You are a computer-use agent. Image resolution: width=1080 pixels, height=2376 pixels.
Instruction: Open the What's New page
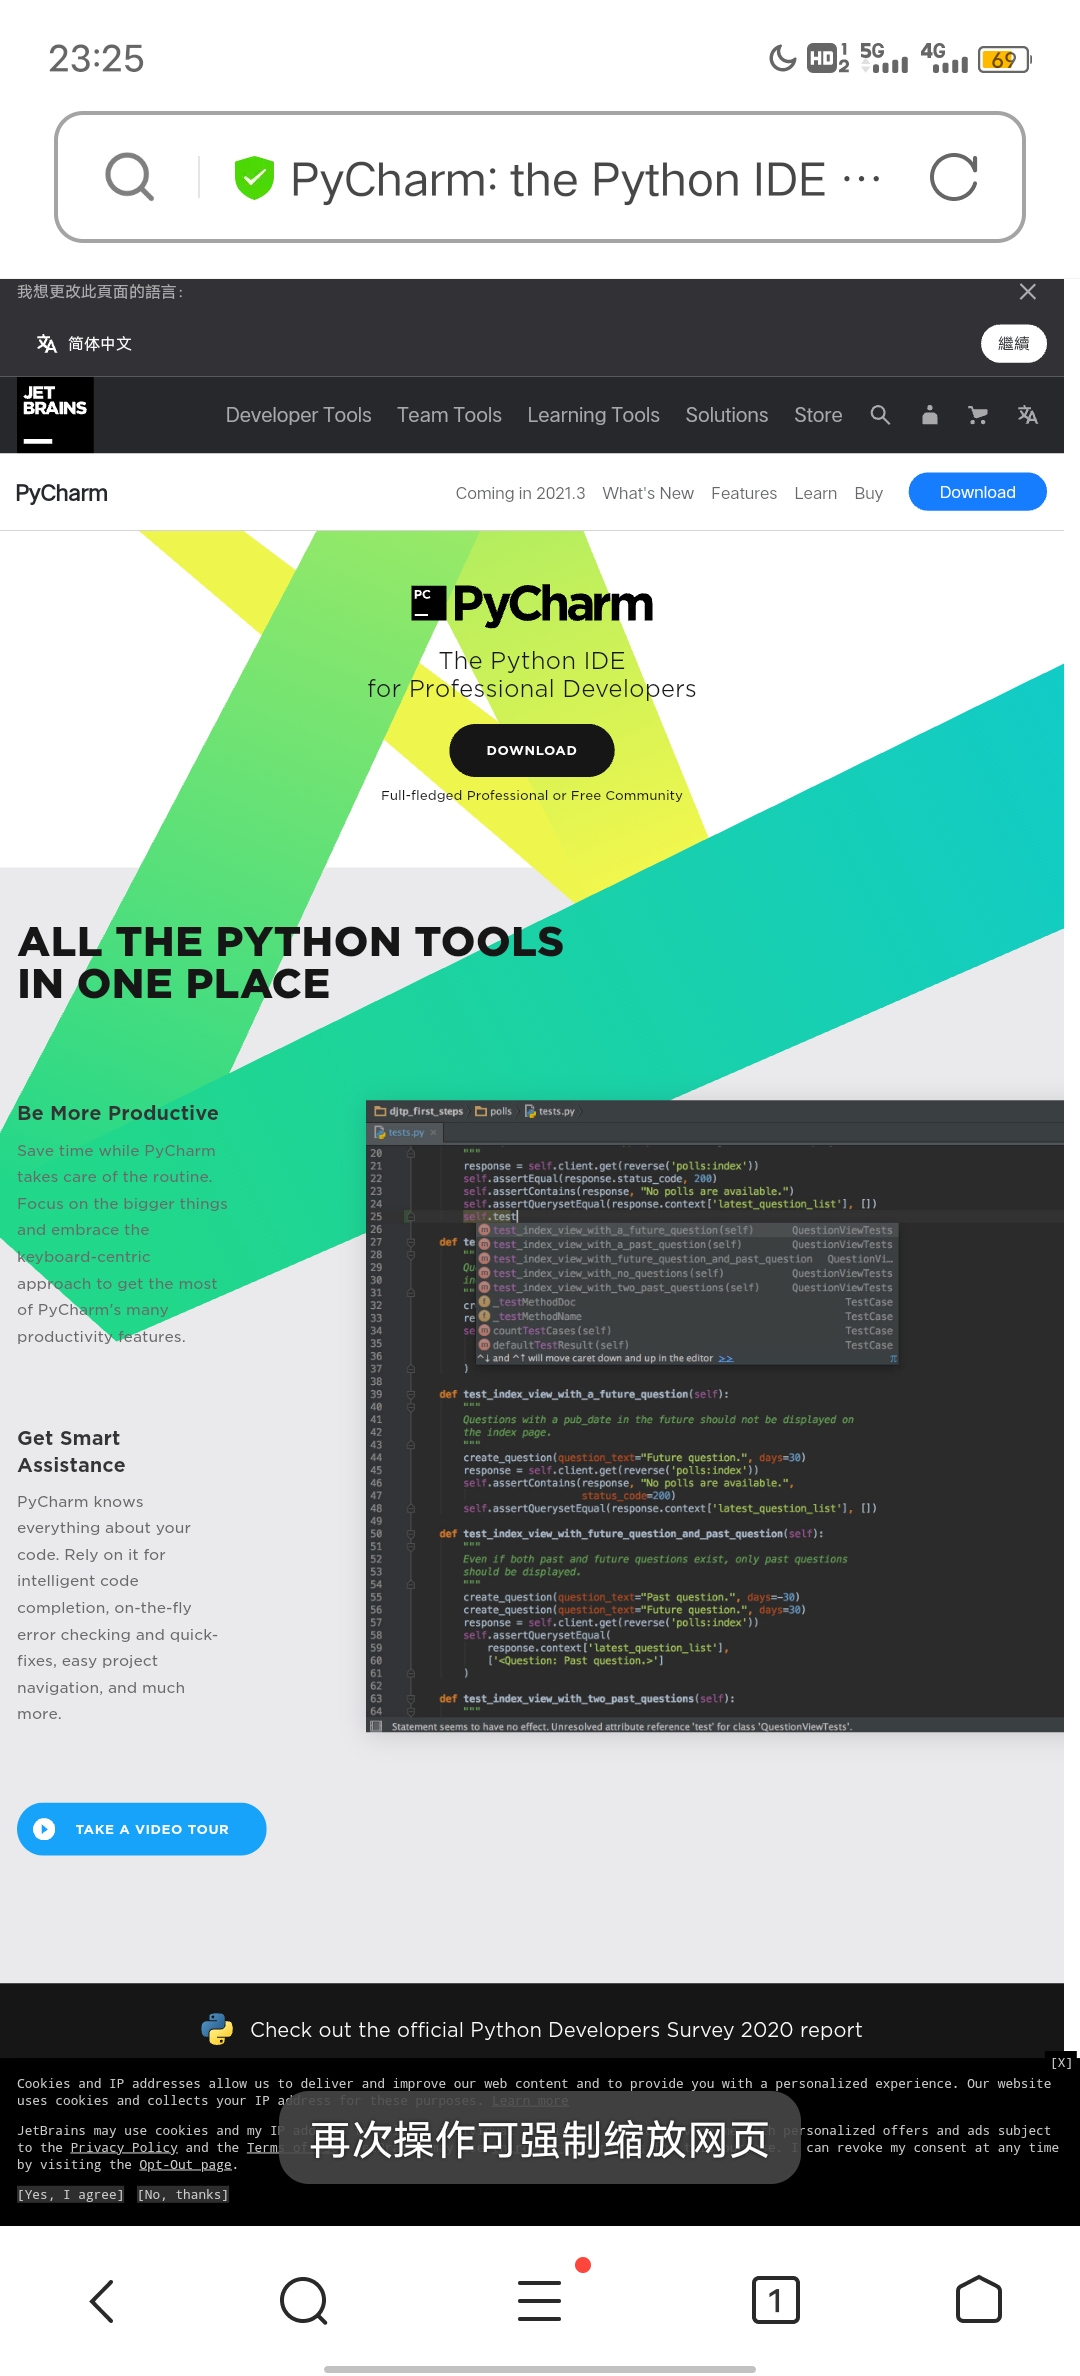[648, 493]
